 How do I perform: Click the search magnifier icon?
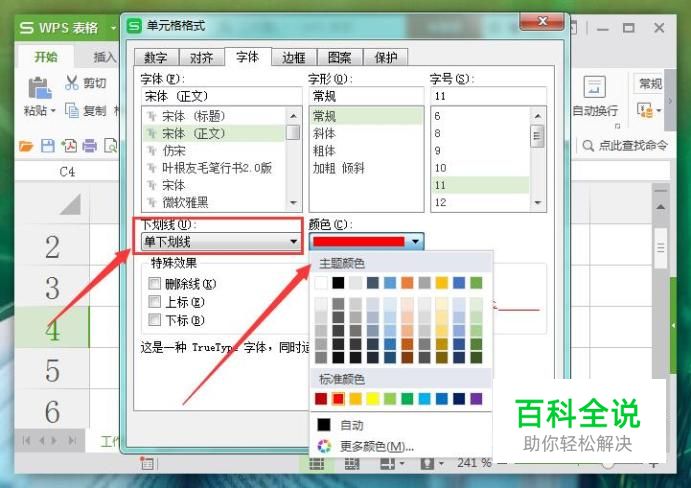(588, 145)
